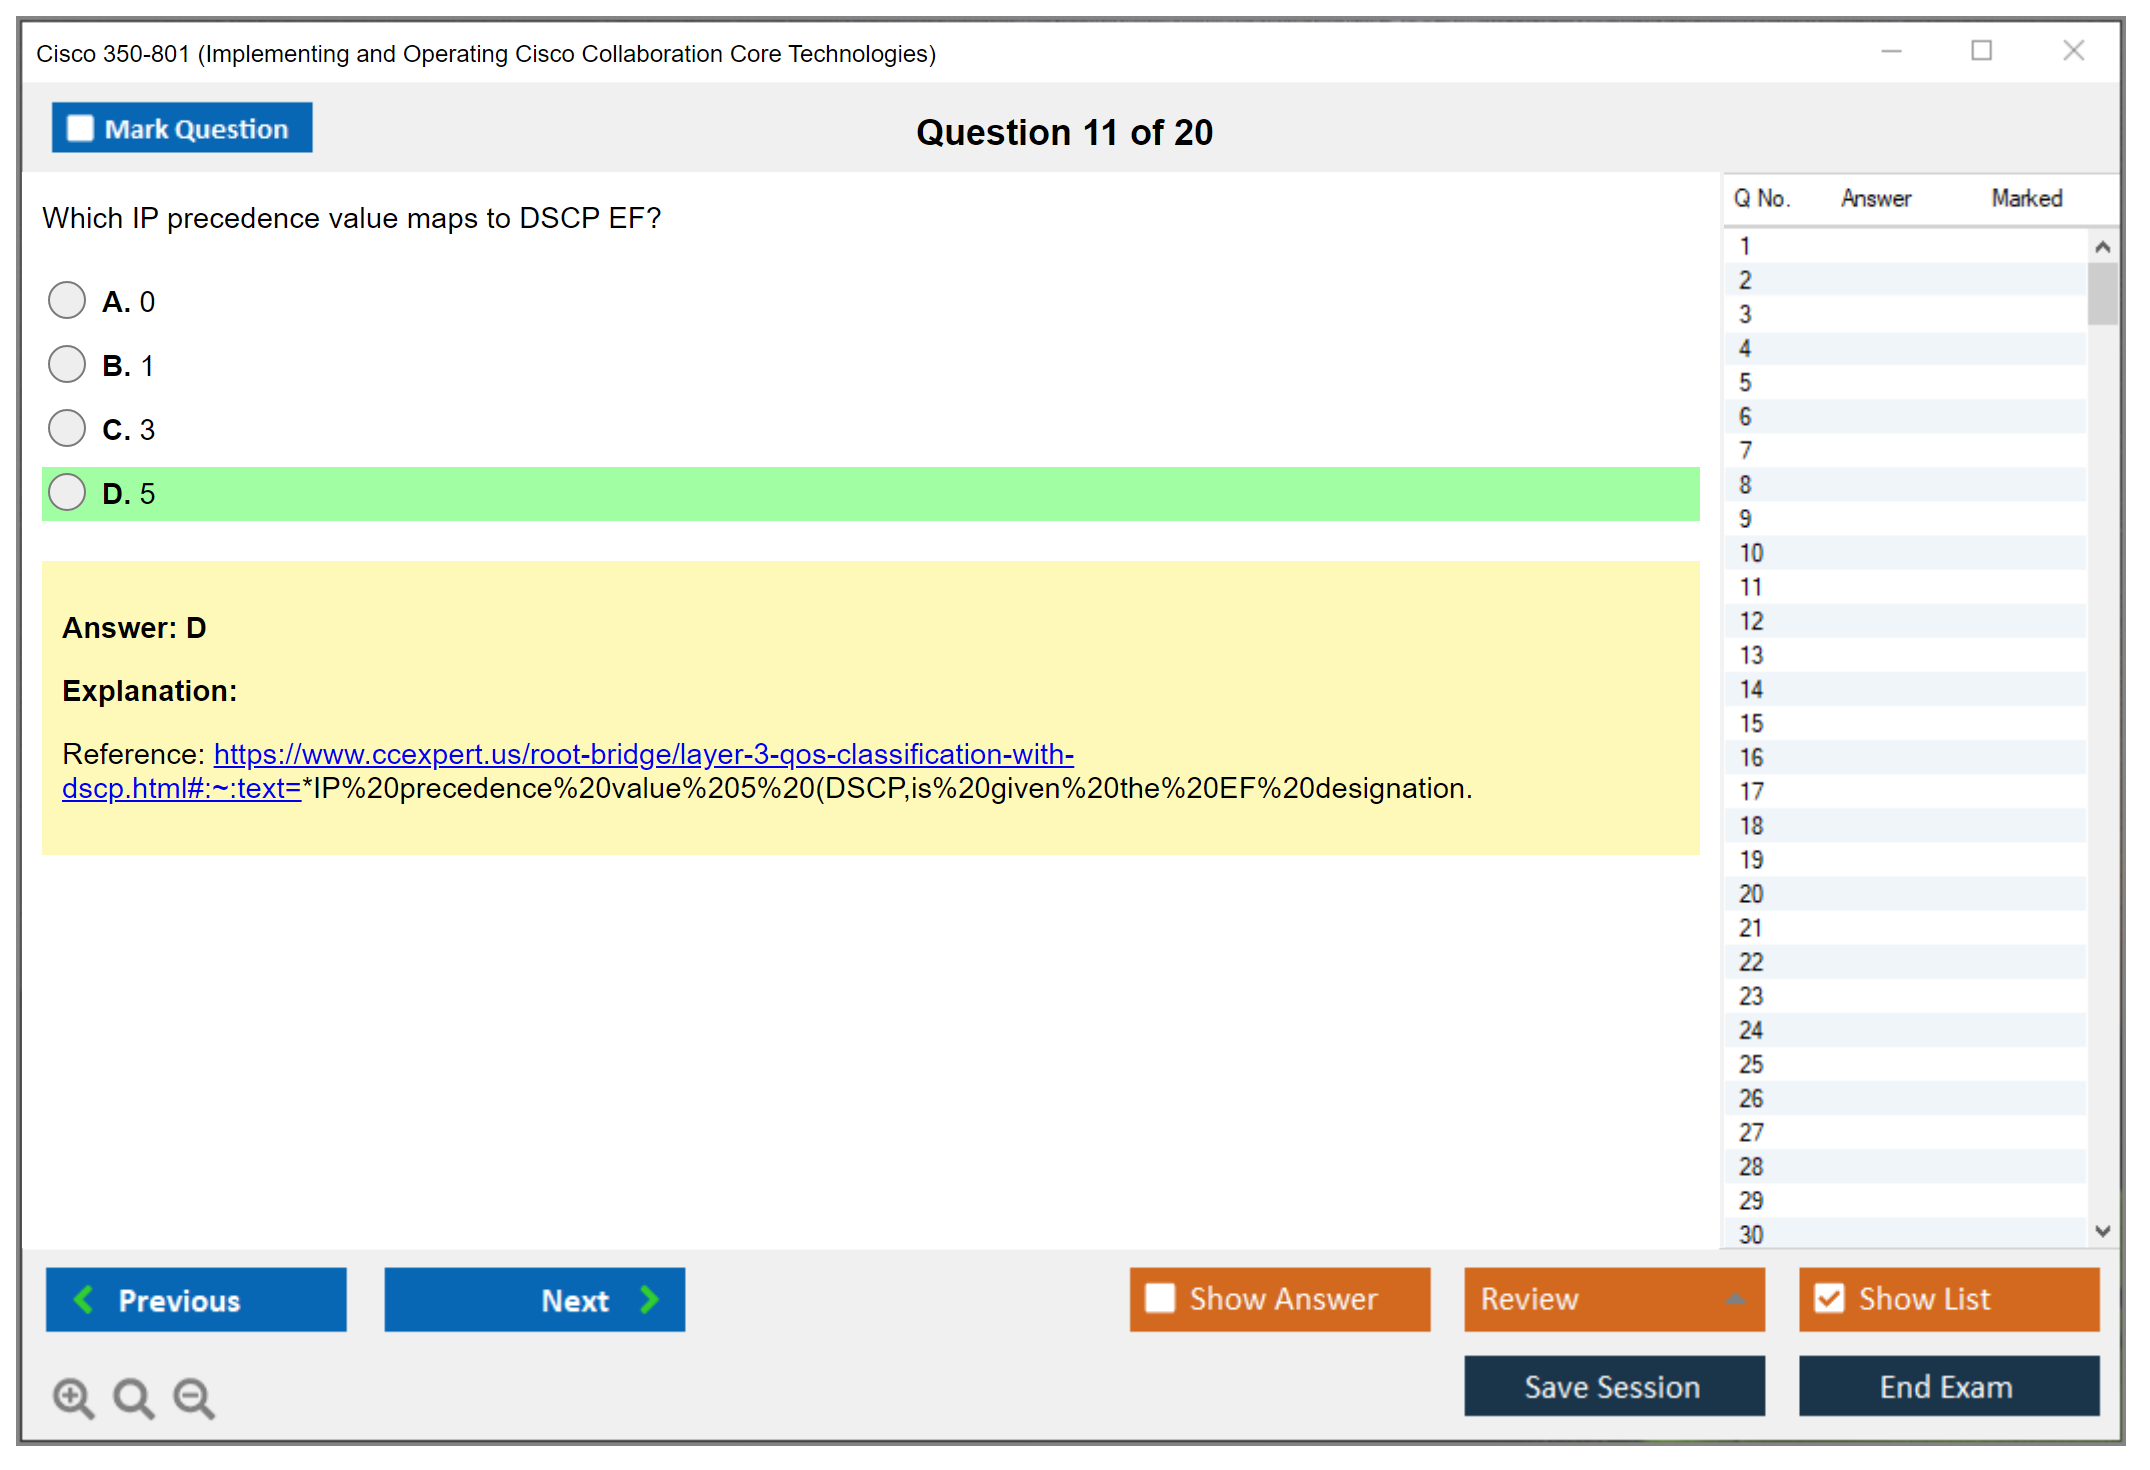The image size is (2150, 1470).
Task: Jump to question 15 in list
Action: 1751,723
